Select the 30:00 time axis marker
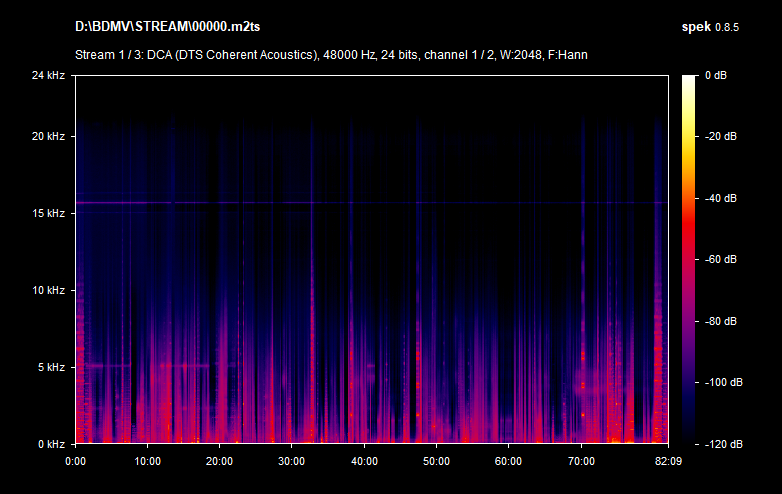Viewport: 782px width, 494px height. pos(291,461)
